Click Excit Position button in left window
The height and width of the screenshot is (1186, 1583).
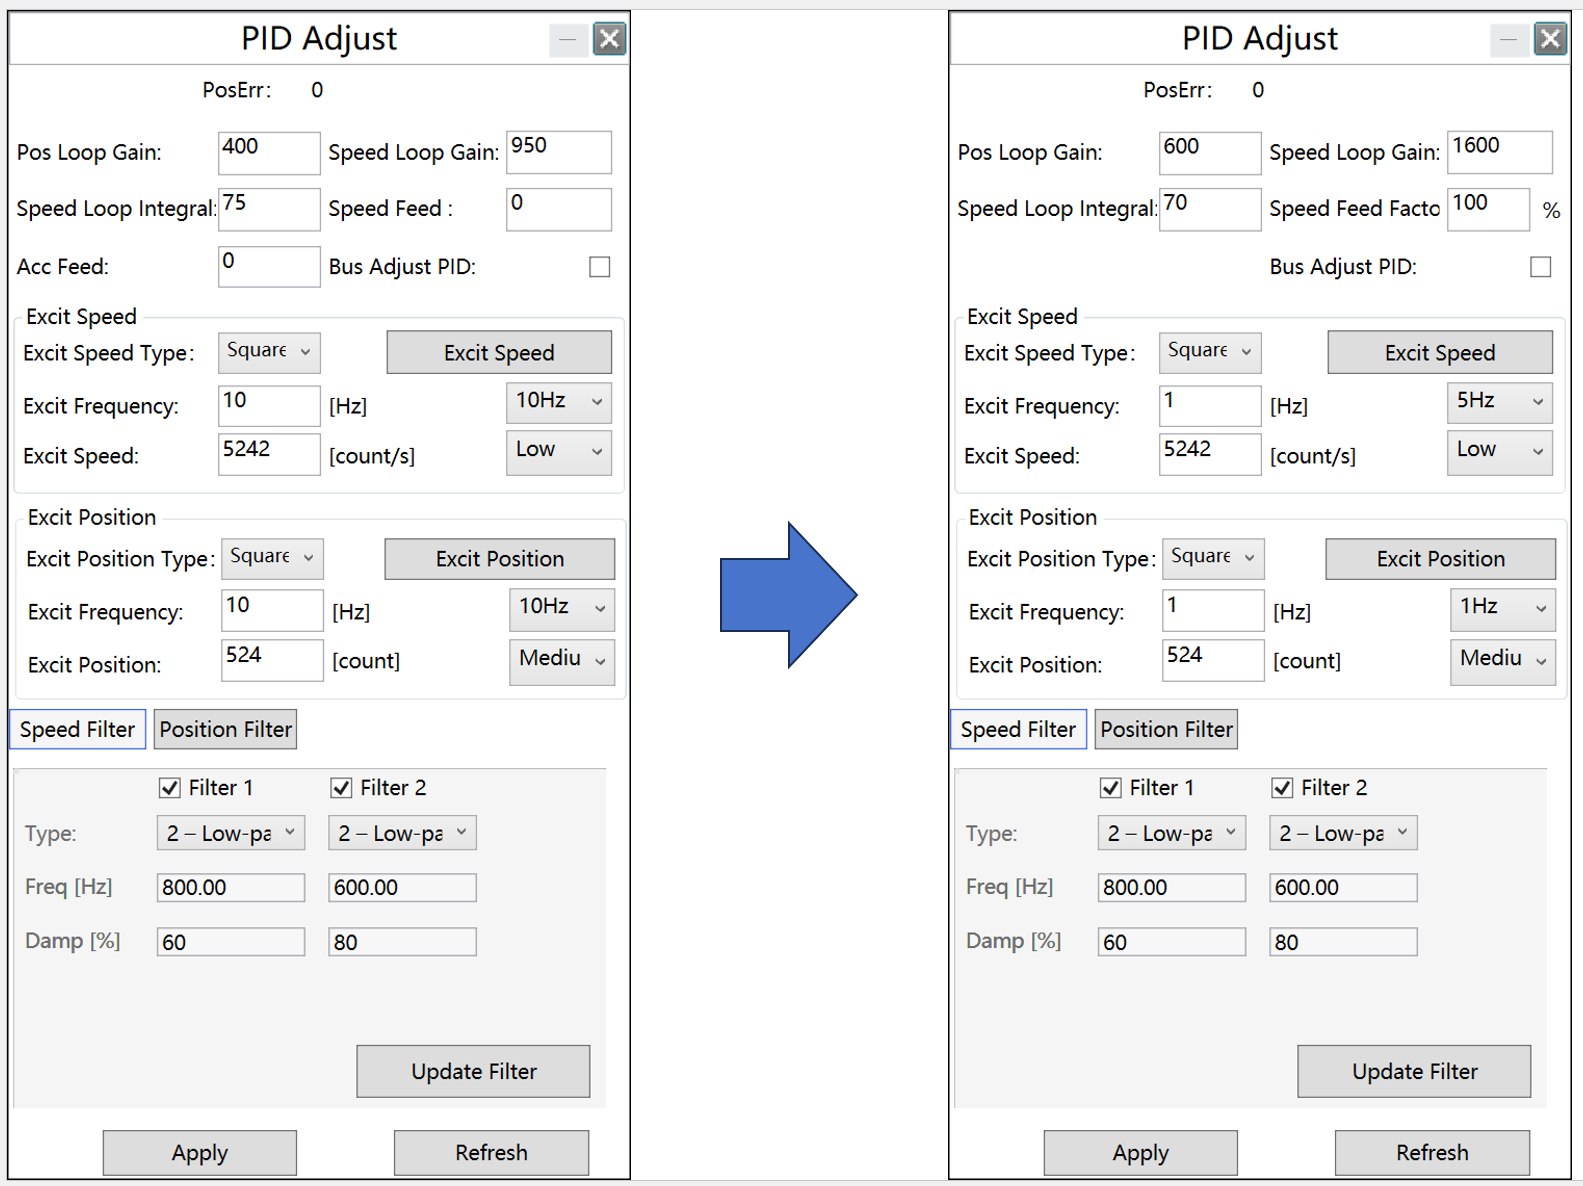(x=499, y=559)
